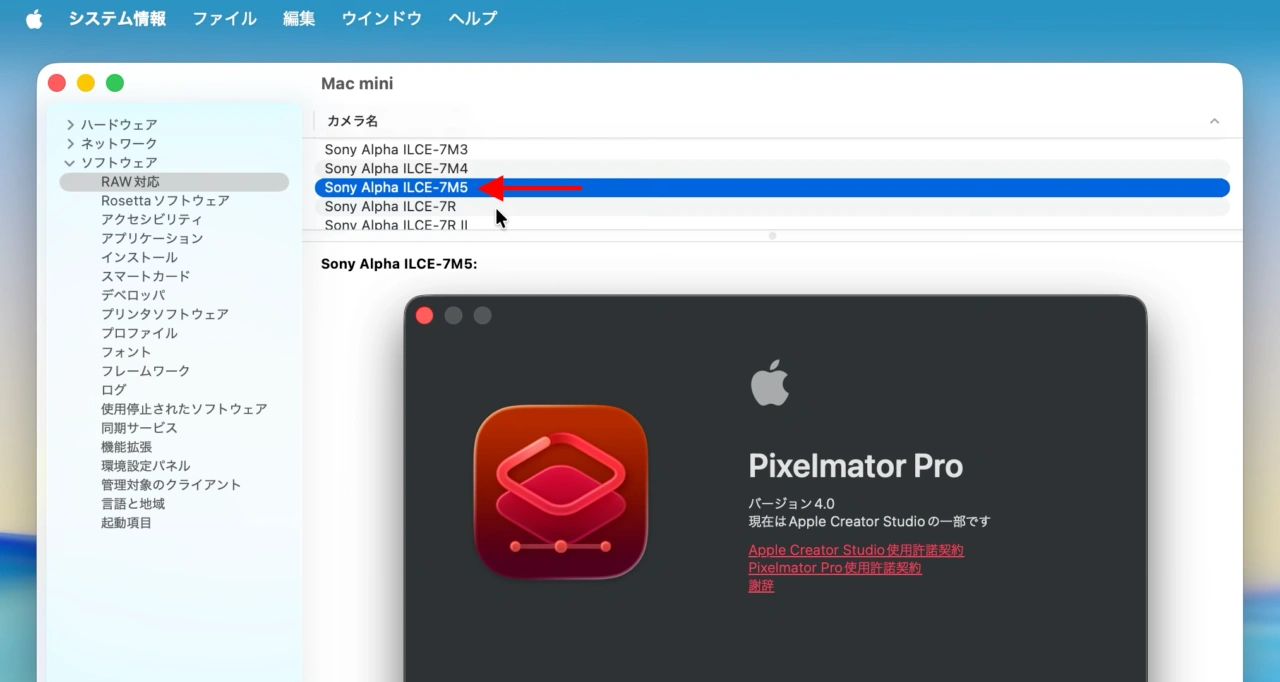Image resolution: width=1280 pixels, height=682 pixels.
Task: Close the Pixelmator Pro About window
Action: (x=424, y=316)
